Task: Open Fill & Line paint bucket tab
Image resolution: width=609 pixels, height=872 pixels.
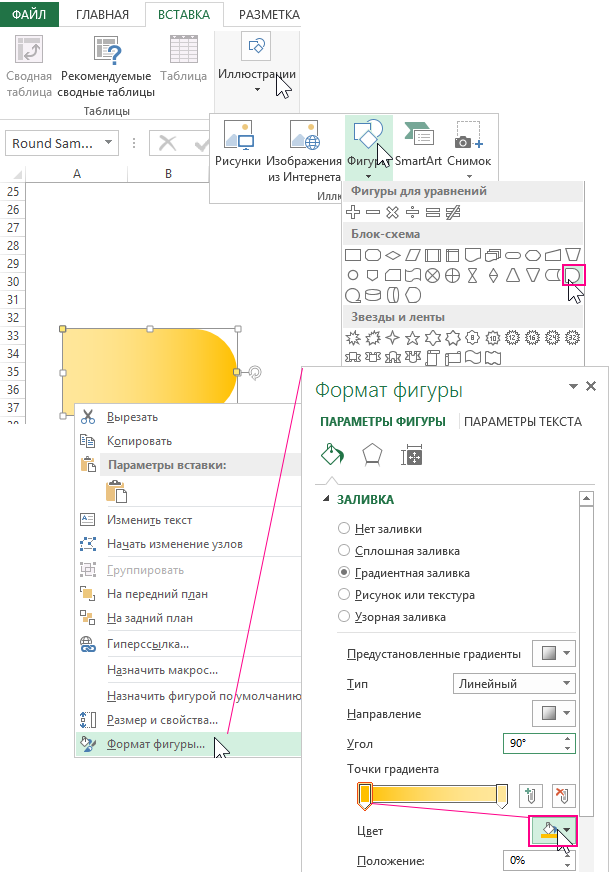Action: click(332, 455)
